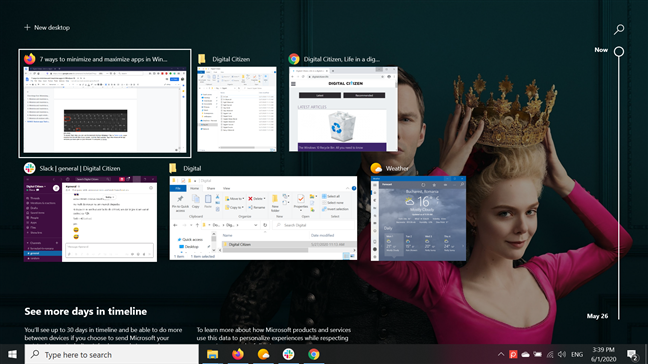The width and height of the screenshot is (648, 364).
Task: Open File Explorer from the taskbar
Action: 212,354
